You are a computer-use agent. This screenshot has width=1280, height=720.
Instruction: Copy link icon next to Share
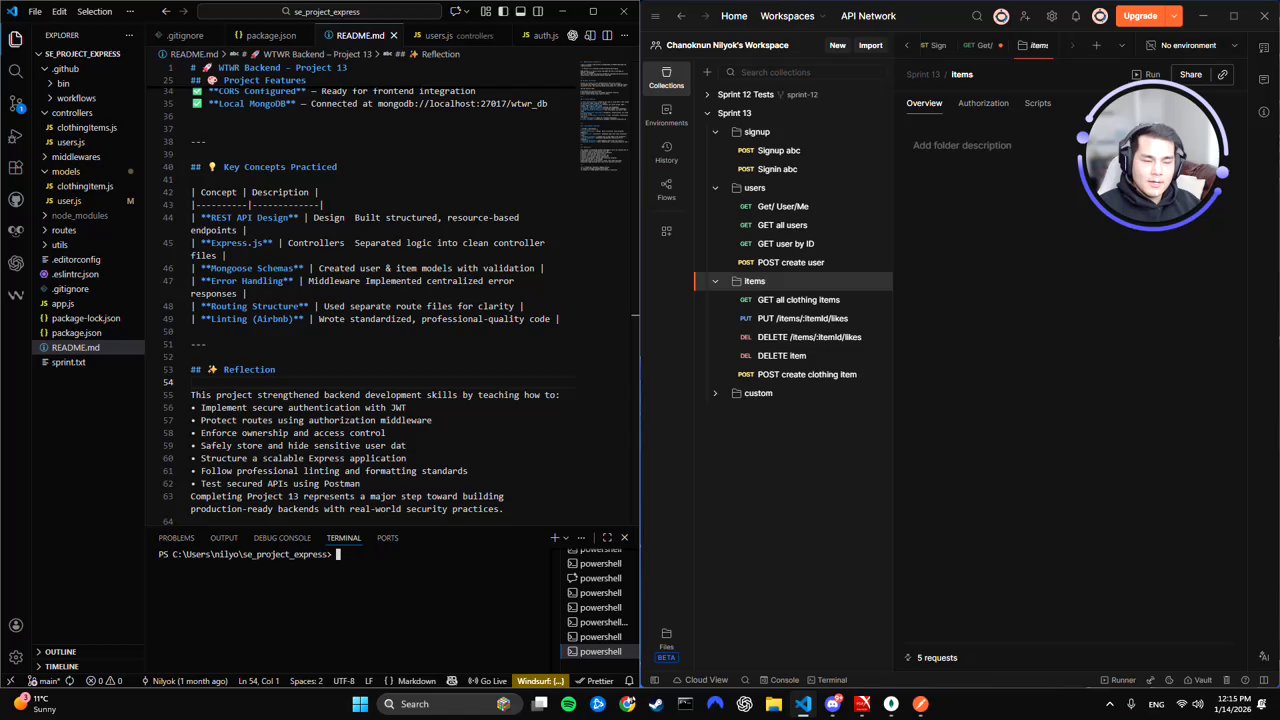(1222, 74)
